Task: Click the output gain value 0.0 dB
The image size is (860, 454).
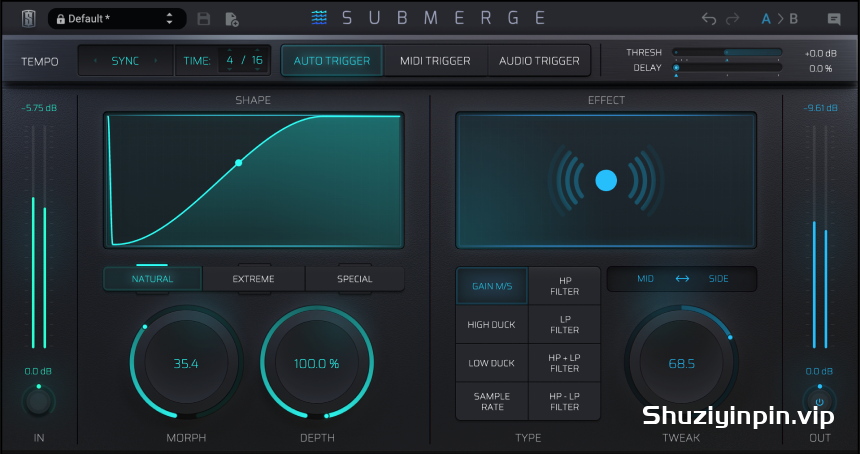Action: click(819, 371)
